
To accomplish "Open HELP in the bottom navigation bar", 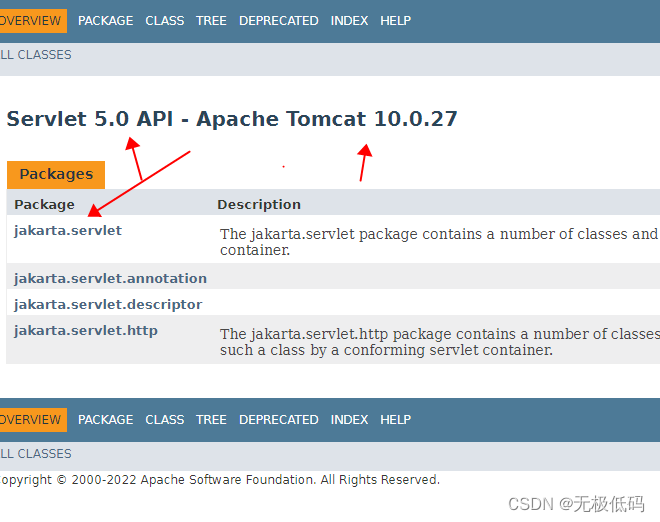I will coord(396,420).
